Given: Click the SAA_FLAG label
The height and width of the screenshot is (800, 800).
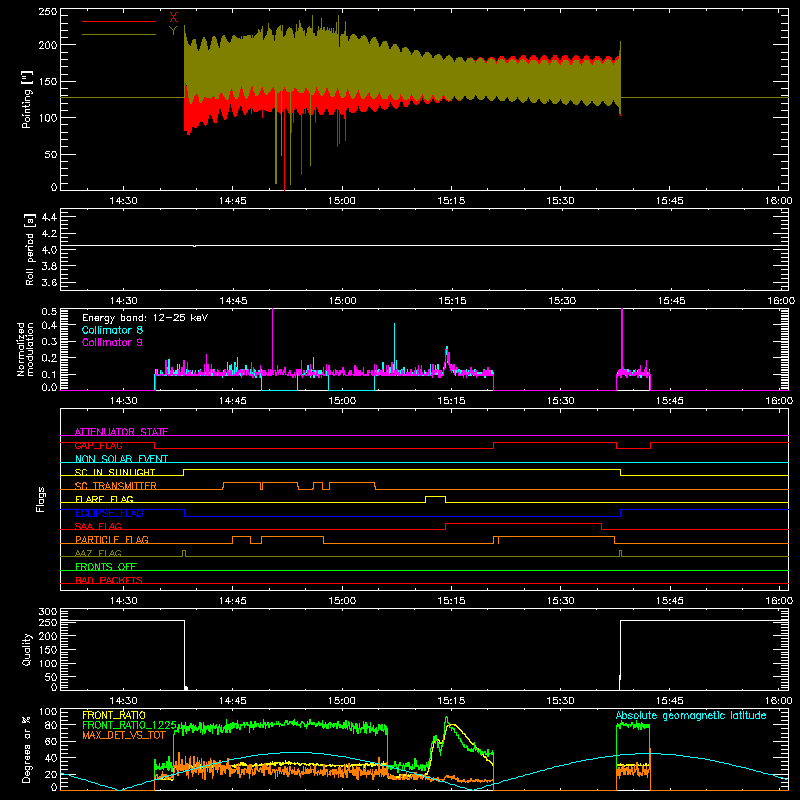Looking at the screenshot, I should tap(98, 526).
